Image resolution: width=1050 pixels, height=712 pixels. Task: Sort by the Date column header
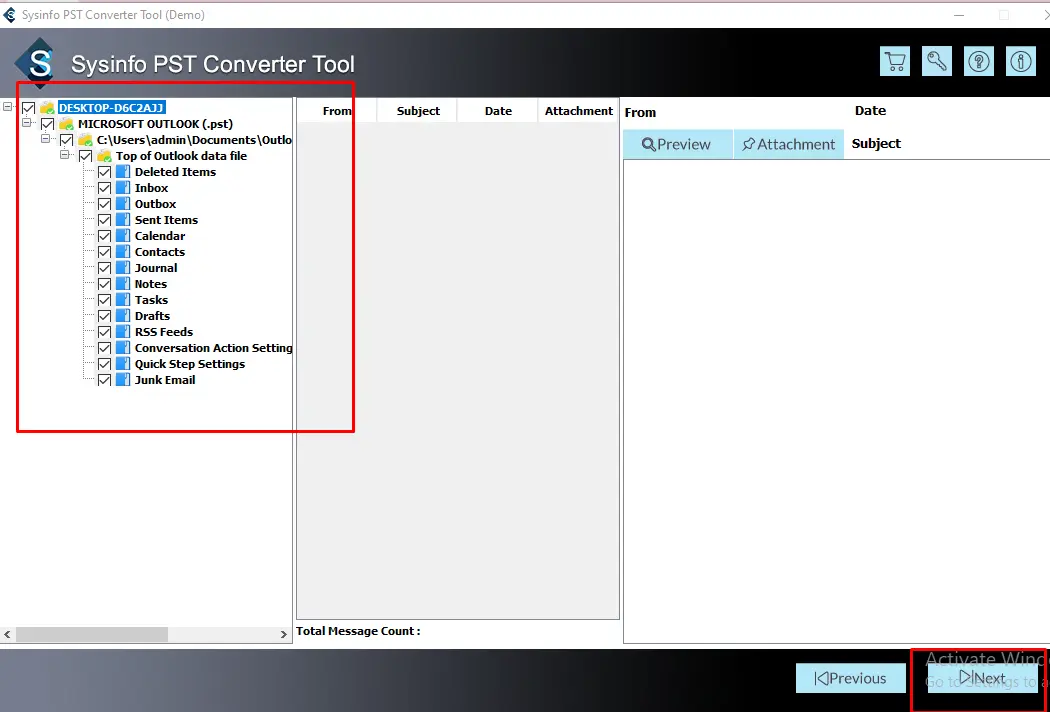pos(498,111)
